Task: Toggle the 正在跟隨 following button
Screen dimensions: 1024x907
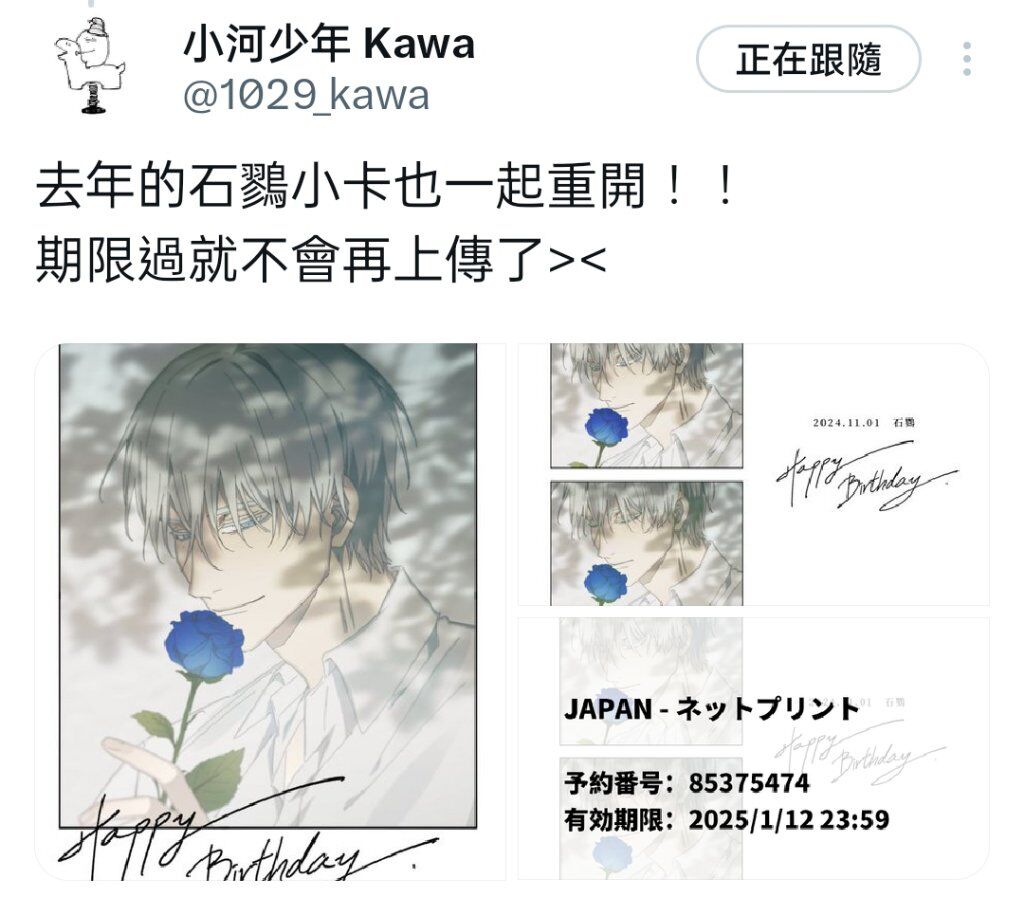Action: (x=808, y=59)
